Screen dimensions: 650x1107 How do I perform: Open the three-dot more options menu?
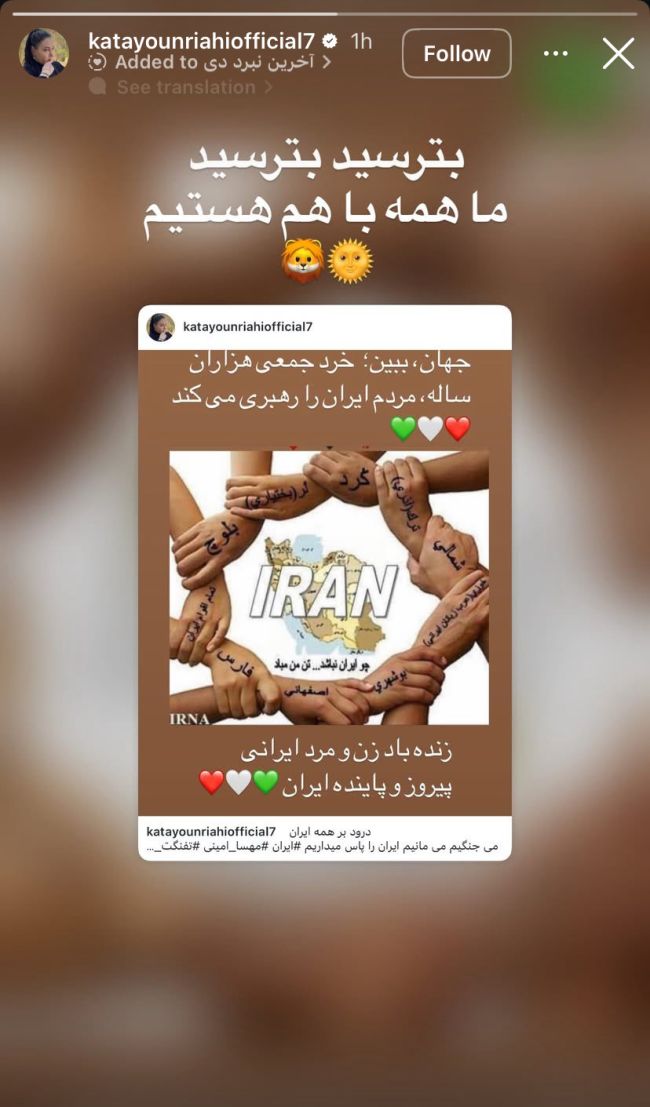point(556,54)
